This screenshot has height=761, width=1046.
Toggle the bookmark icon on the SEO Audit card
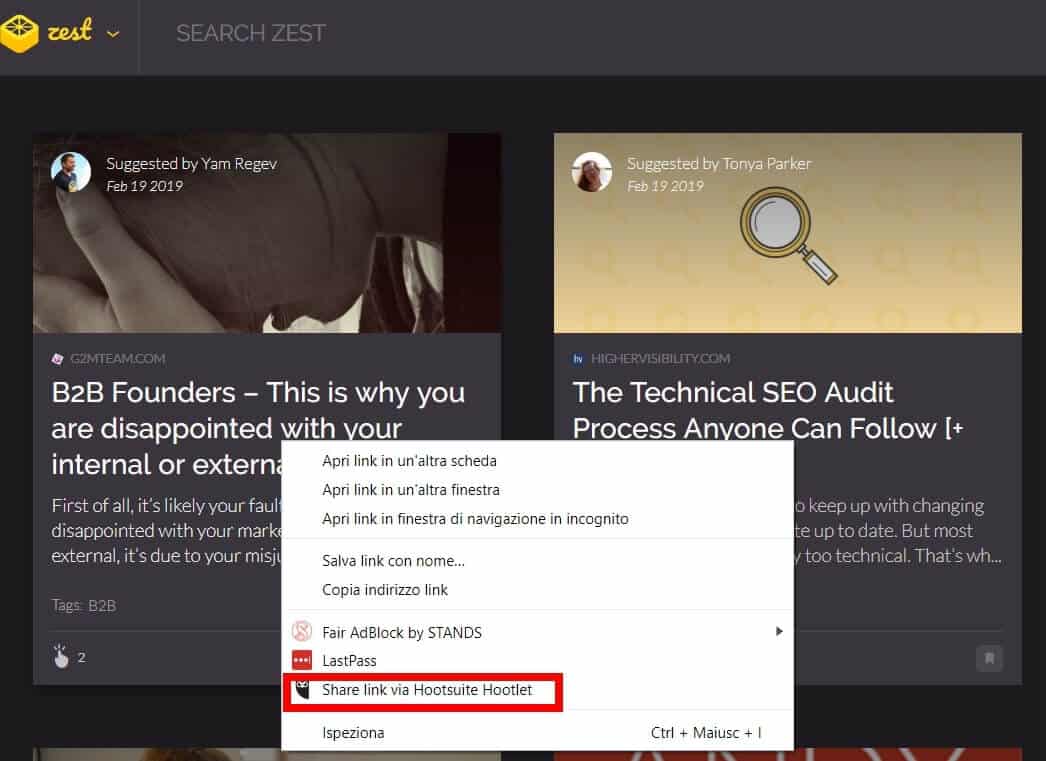coord(989,659)
